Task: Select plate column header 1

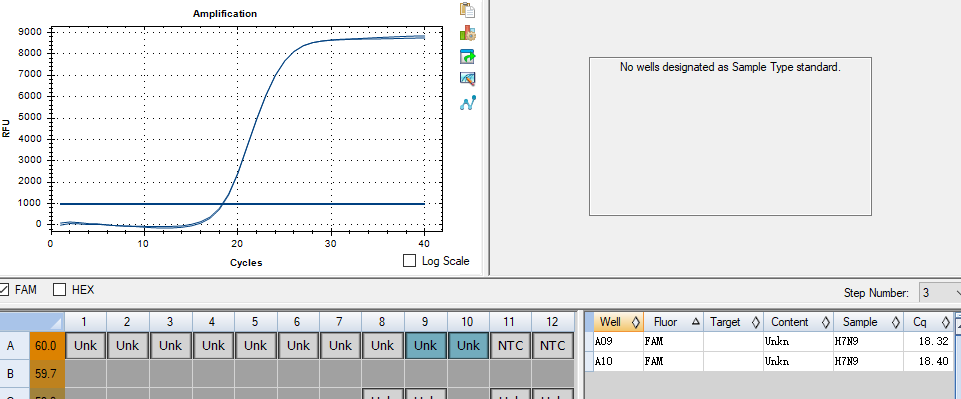Action: click(x=85, y=322)
